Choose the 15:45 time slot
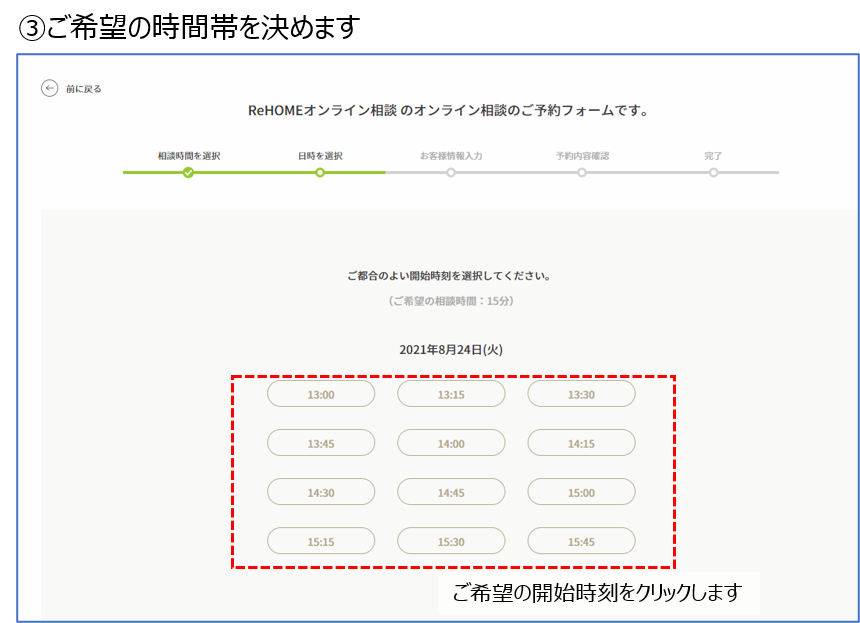Image resolution: width=860 pixels, height=623 pixels. (x=581, y=541)
